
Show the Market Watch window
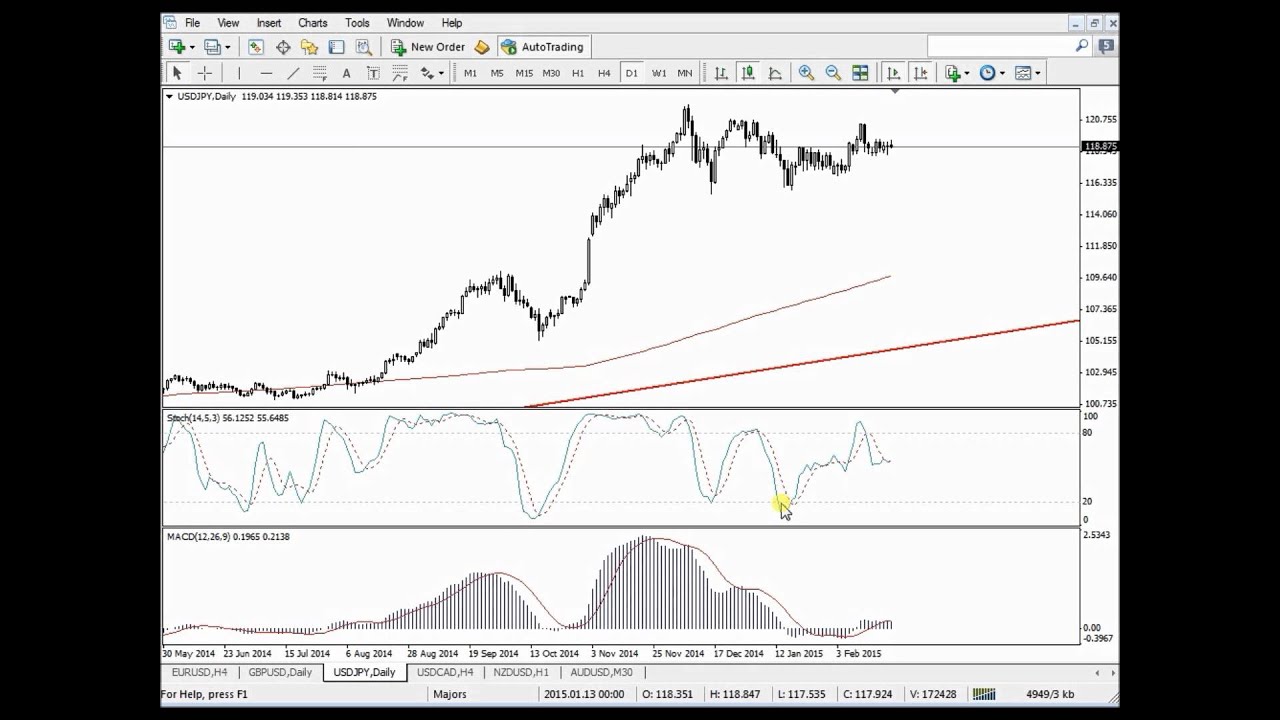256,47
